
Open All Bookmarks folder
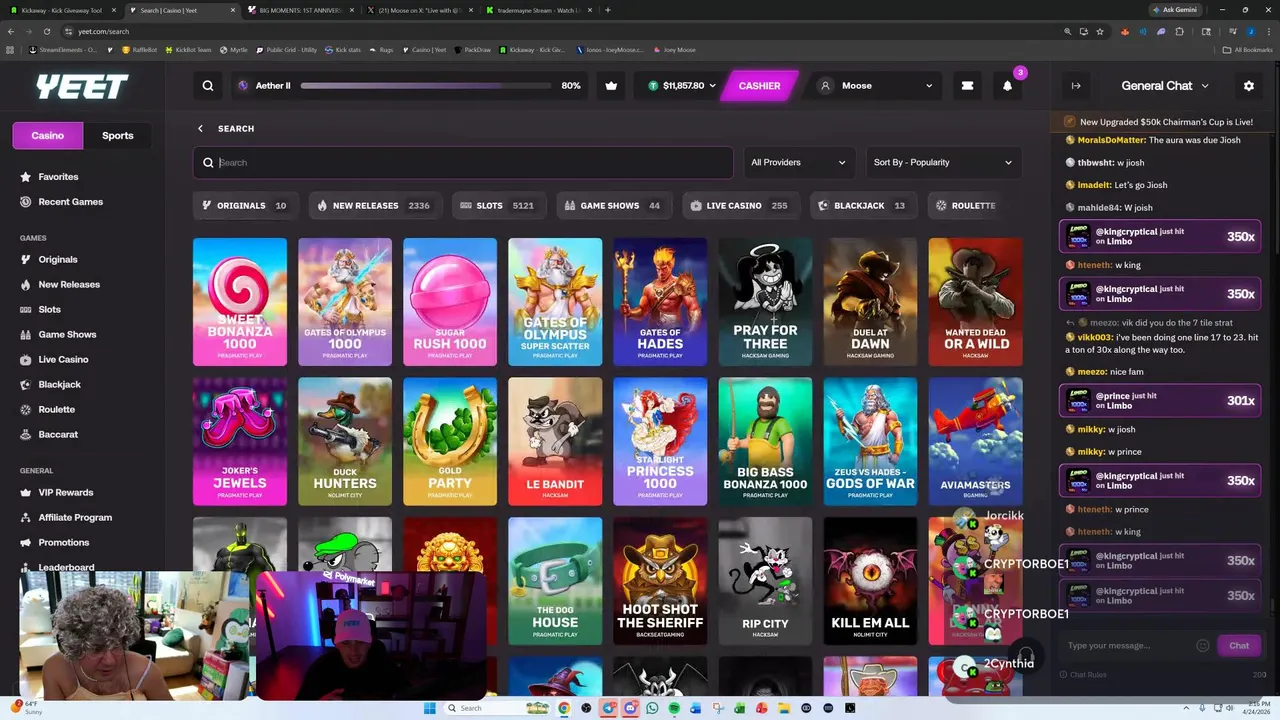(1248, 50)
